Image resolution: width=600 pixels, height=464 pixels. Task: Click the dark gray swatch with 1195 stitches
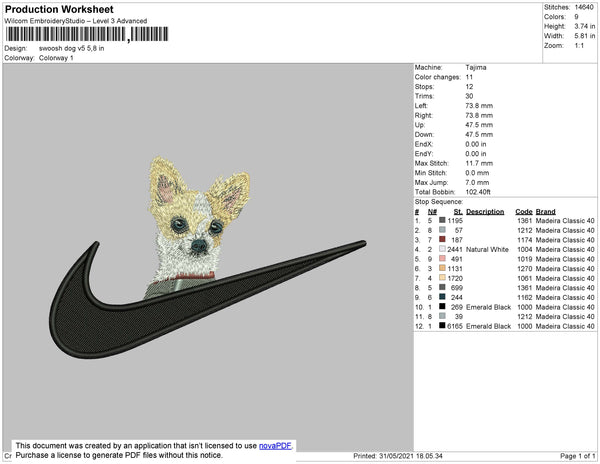(442, 220)
